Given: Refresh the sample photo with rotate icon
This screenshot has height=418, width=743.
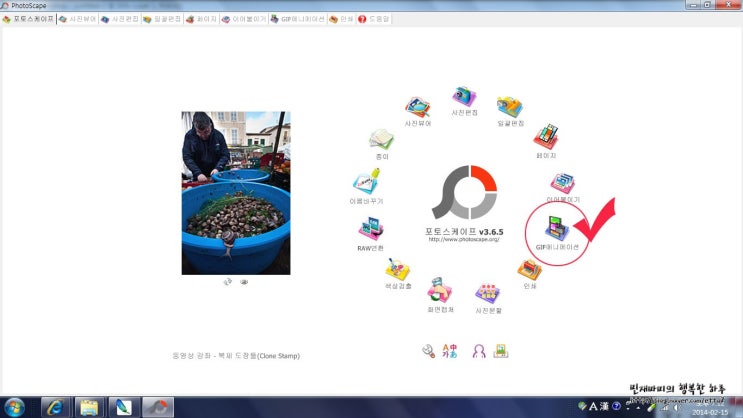Looking at the screenshot, I should 227,282.
